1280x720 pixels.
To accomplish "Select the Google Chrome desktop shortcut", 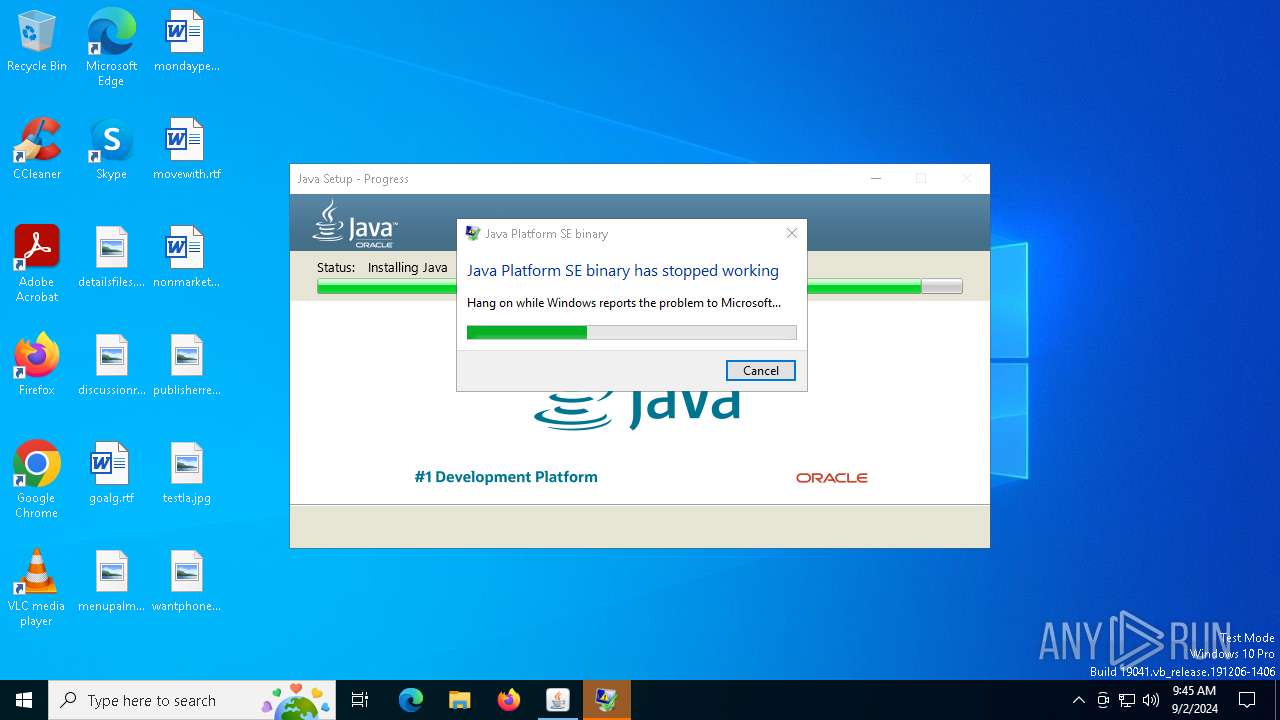I will point(37,479).
